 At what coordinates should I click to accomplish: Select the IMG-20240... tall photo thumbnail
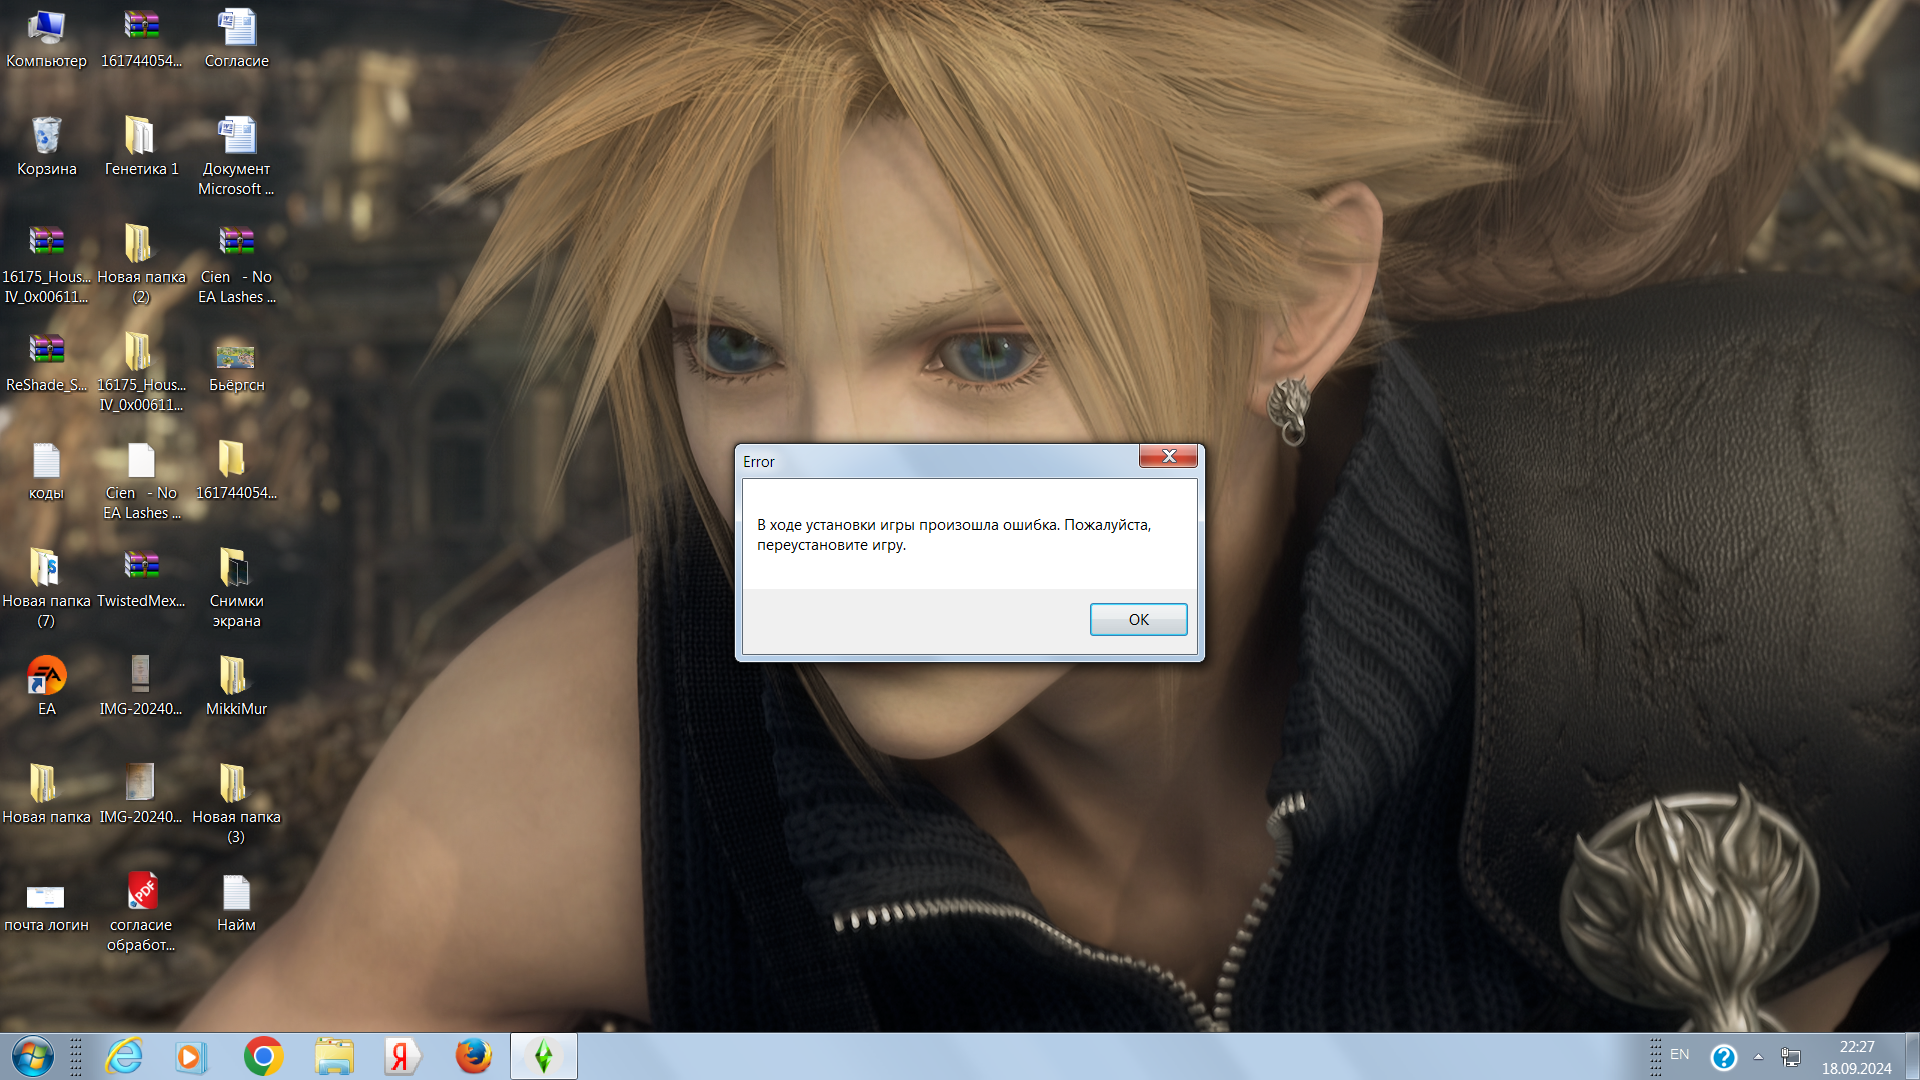(x=141, y=687)
